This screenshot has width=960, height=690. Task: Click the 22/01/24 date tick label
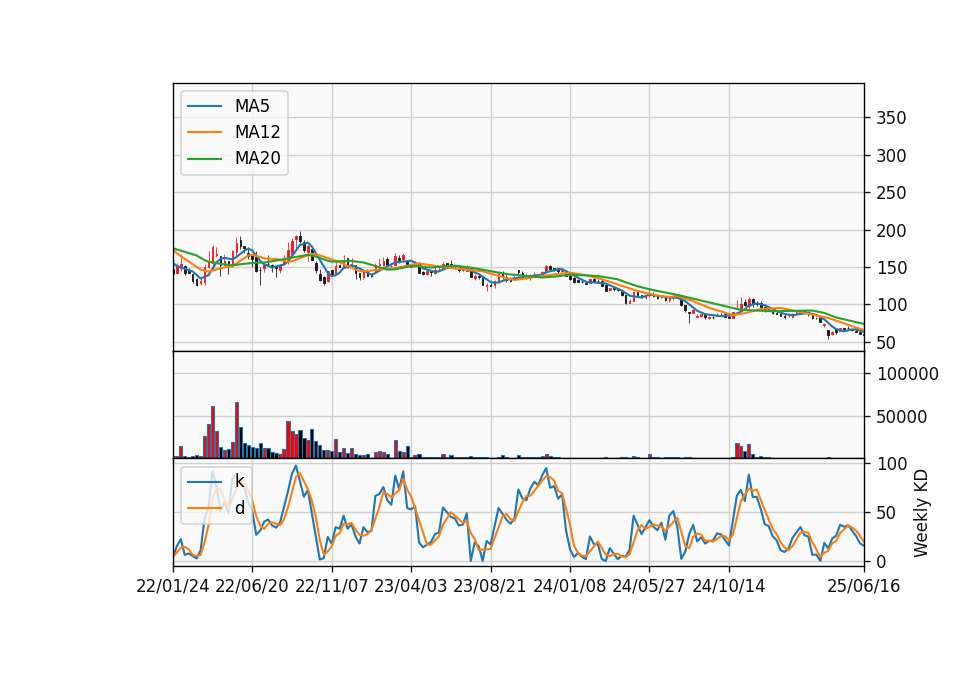click(x=173, y=586)
